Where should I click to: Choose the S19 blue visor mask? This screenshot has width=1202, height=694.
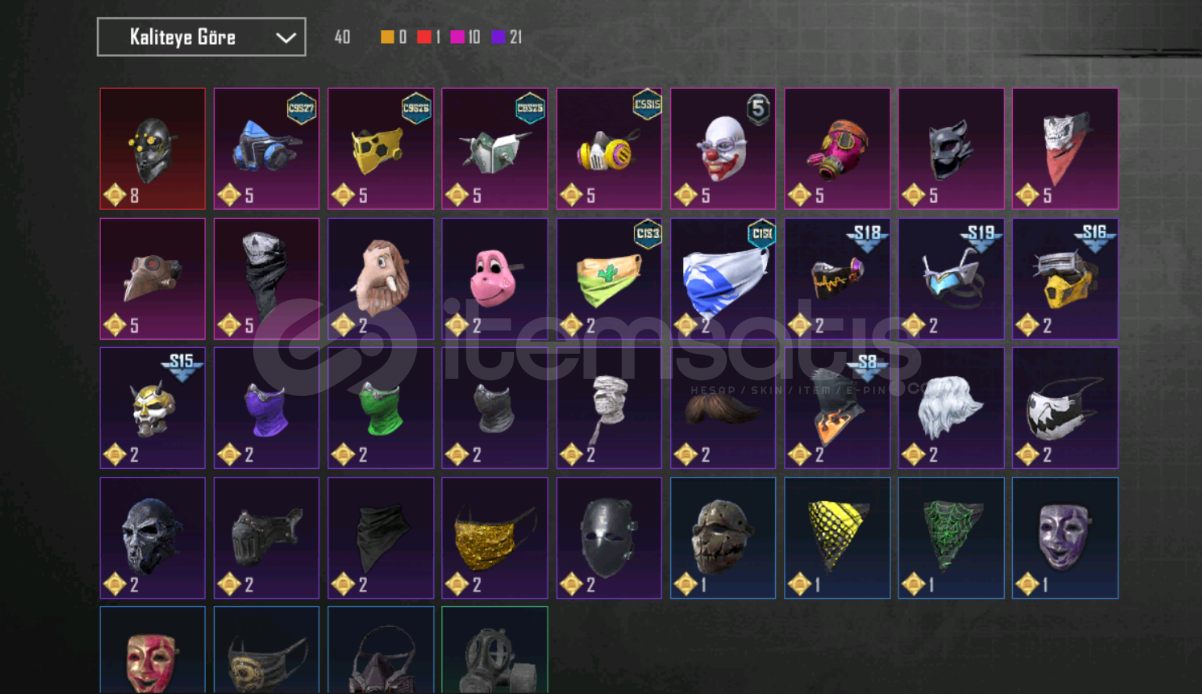click(951, 279)
